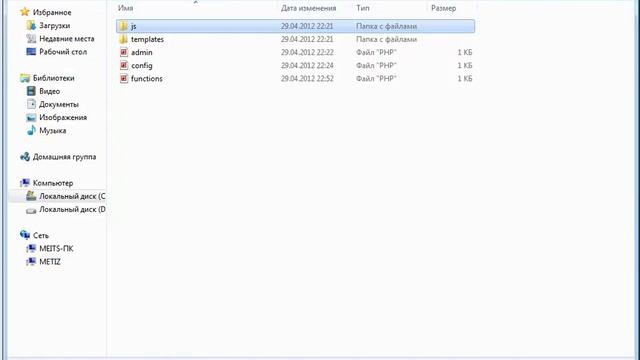Sort files by the Имя column
Screen dimensions: 640x360
click(125, 8)
